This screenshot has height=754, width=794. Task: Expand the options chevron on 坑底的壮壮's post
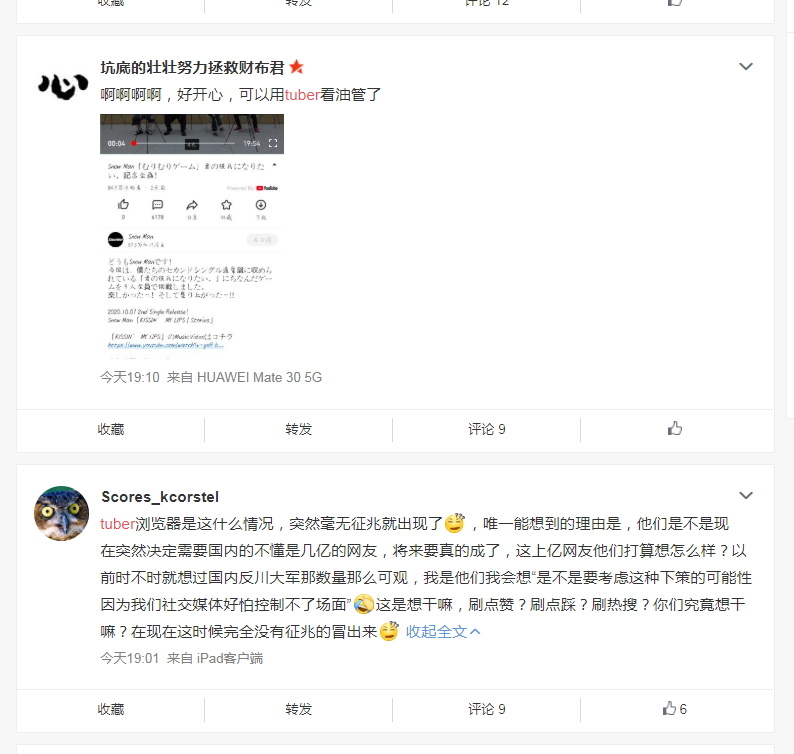(x=746, y=66)
